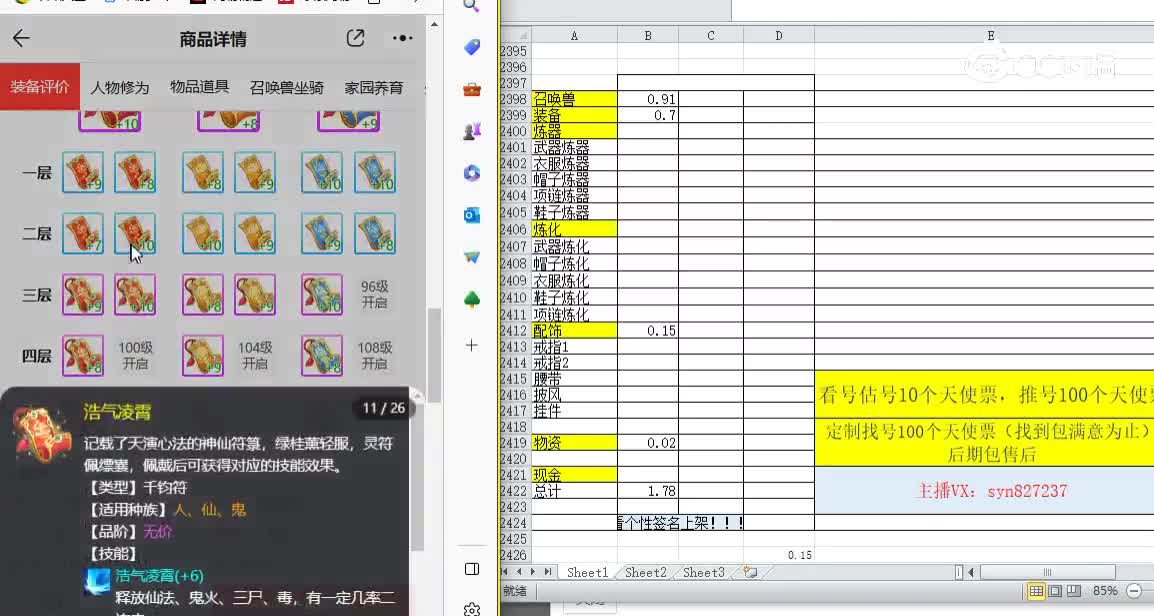Image resolution: width=1154 pixels, height=616 pixels.
Task: Switch to Normal view in Excel status bar
Action: coord(1036,590)
